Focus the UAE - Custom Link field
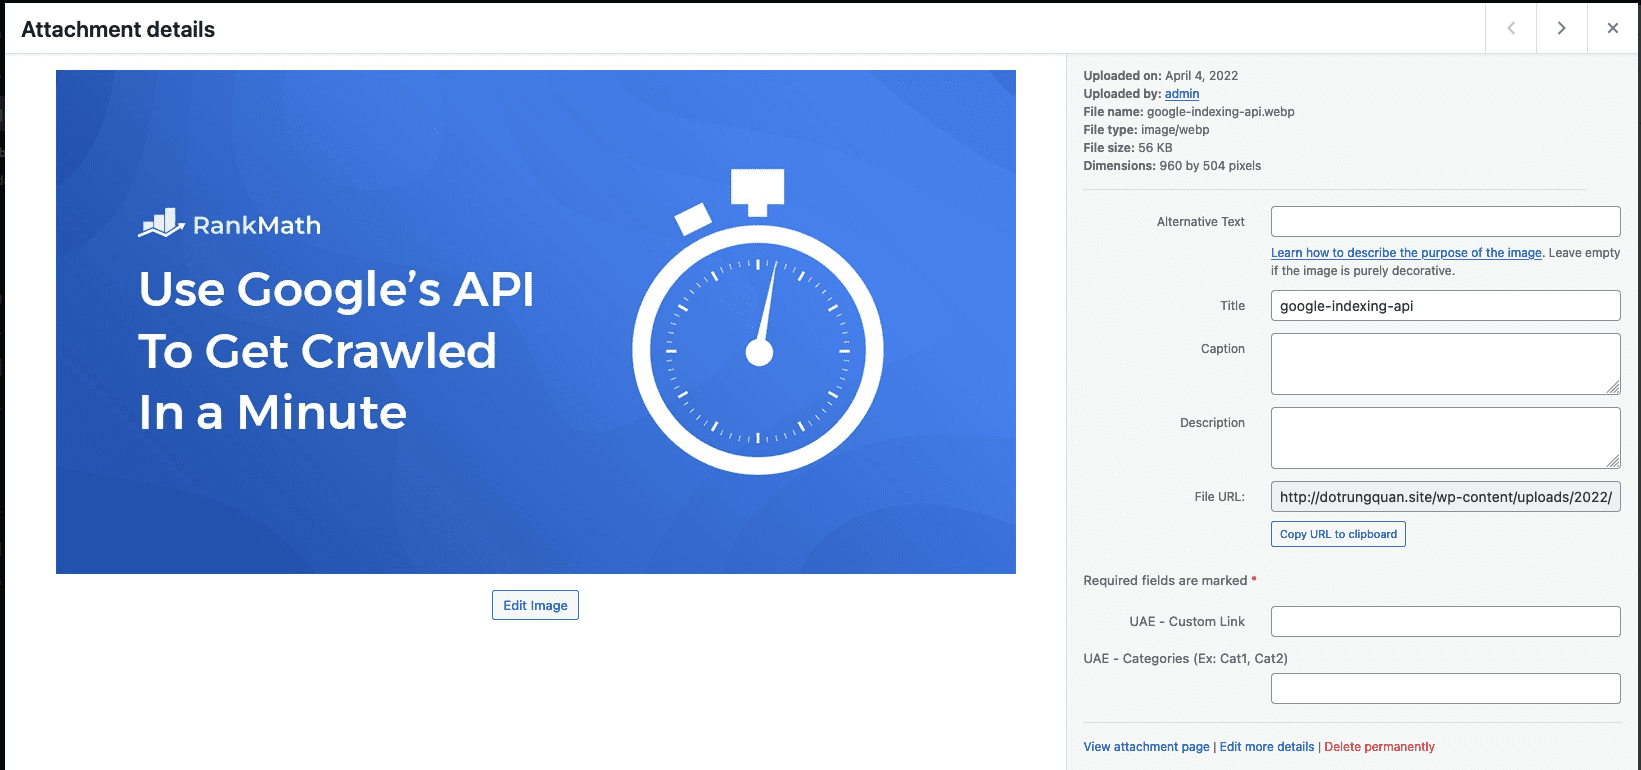This screenshot has width=1641, height=770. point(1445,621)
